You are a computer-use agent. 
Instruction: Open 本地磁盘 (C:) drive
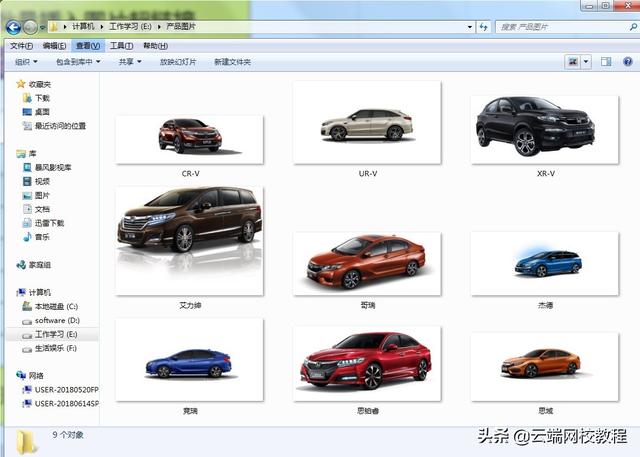(56, 306)
